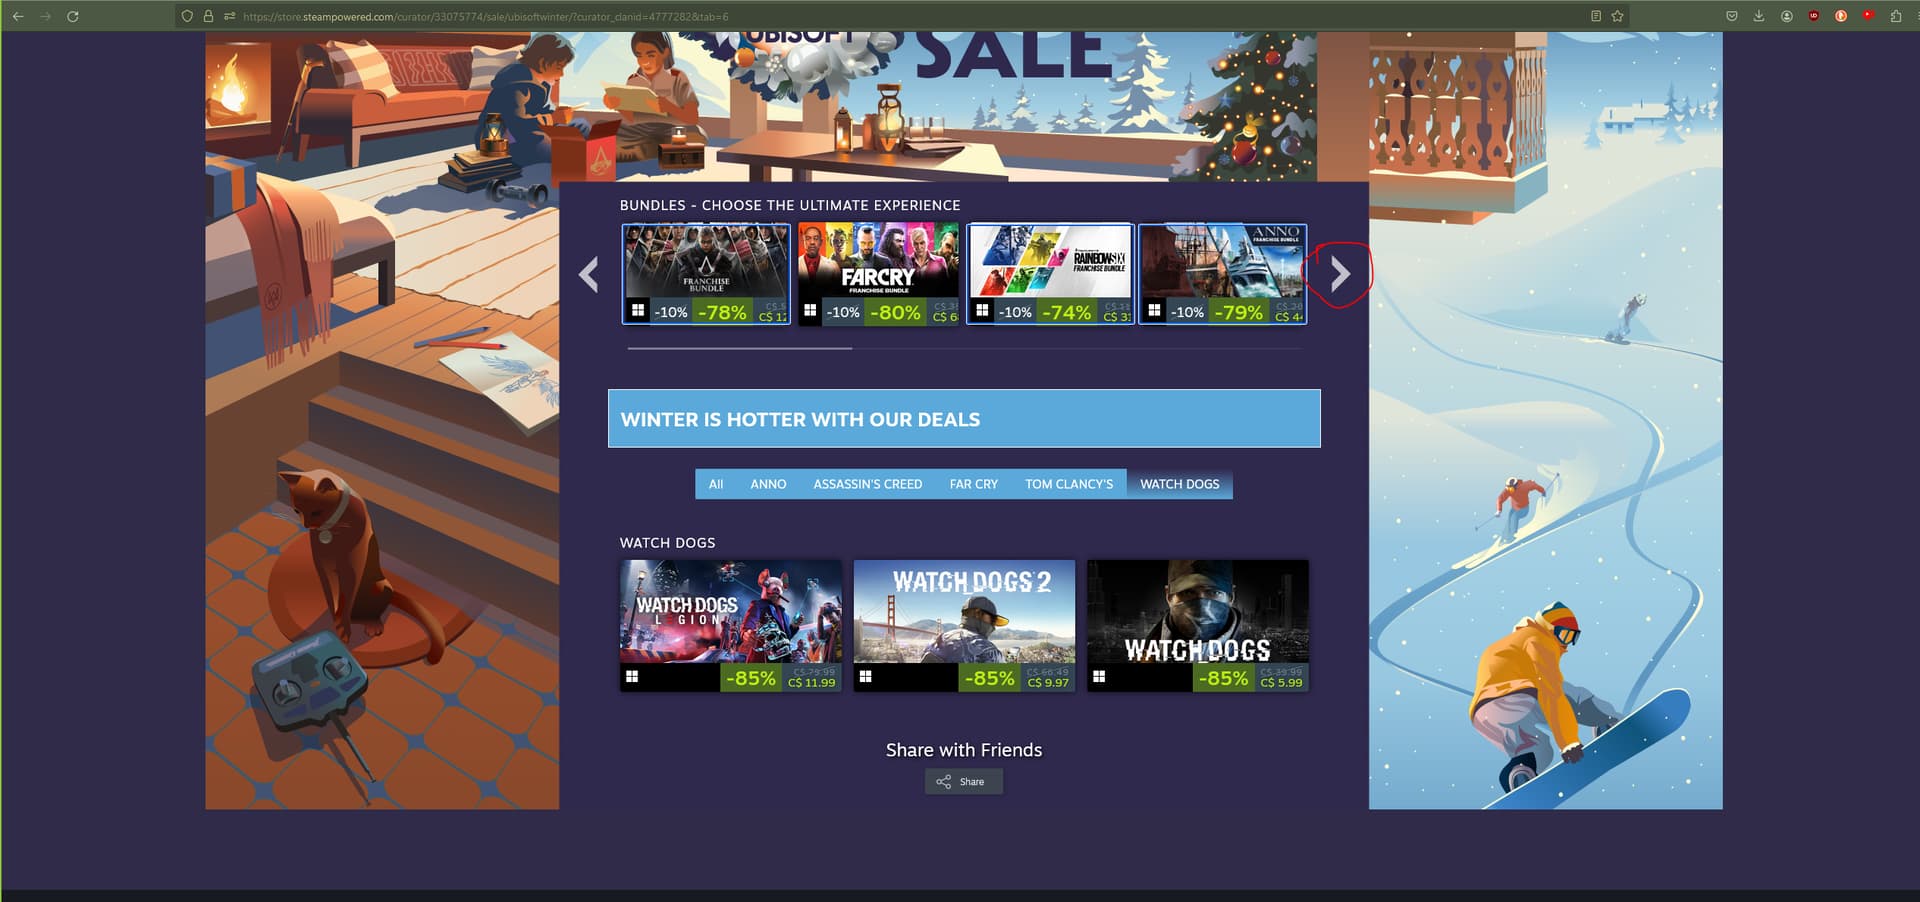Screen dimensions: 1920x902
Task: Open the extensions puzzle menu
Action: tap(1895, 16)
